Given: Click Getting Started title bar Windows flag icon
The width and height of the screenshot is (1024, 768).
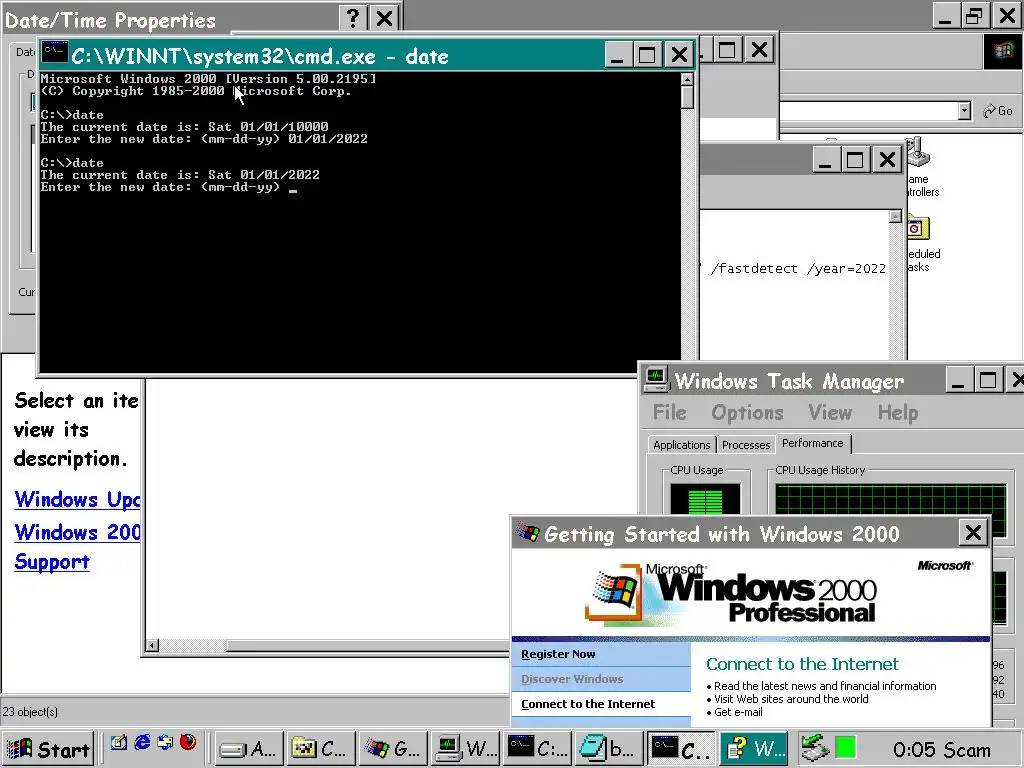Looking at the screenshot, I should [x=528, y=532].
